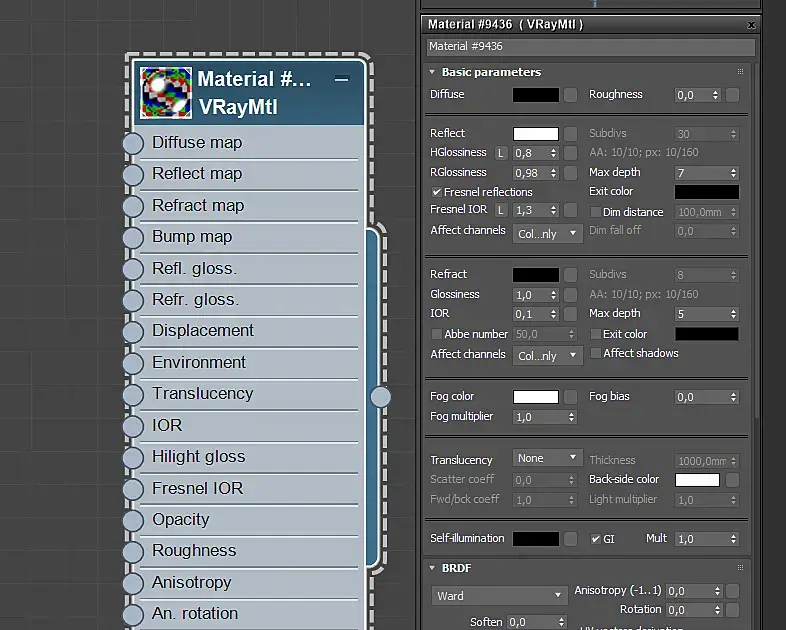Screen dimensions: 786x630
Task: Click the Anisotropy value field
Action: pos(689,591)
